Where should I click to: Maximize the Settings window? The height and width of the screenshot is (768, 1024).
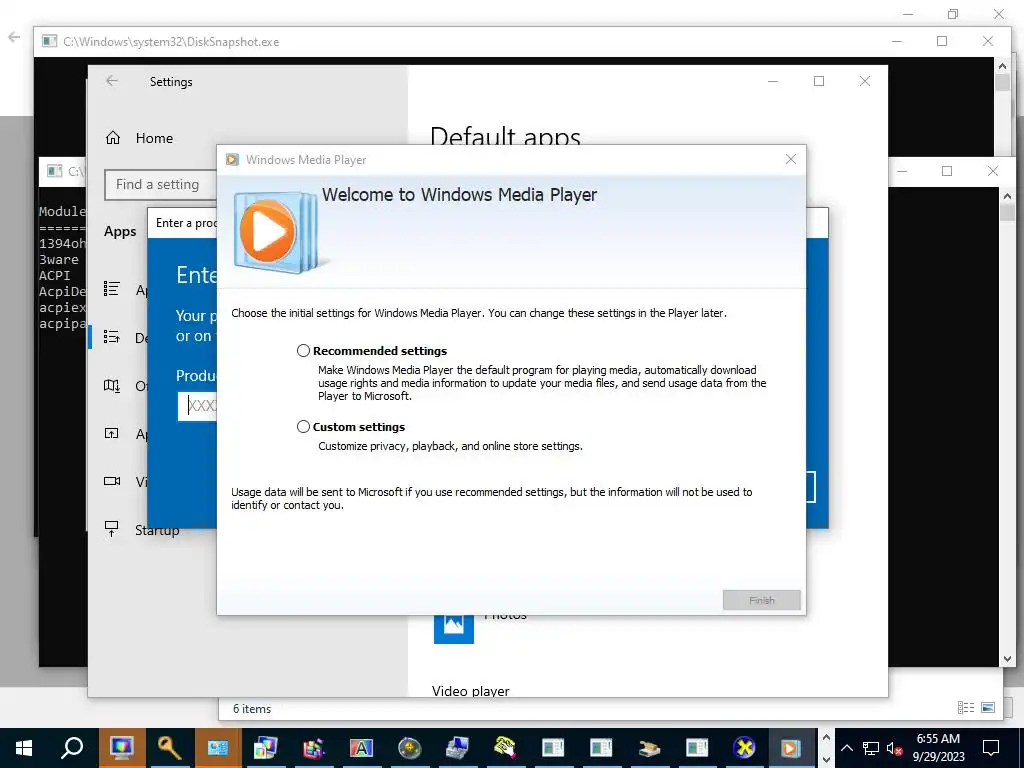[x=819, y=81]
